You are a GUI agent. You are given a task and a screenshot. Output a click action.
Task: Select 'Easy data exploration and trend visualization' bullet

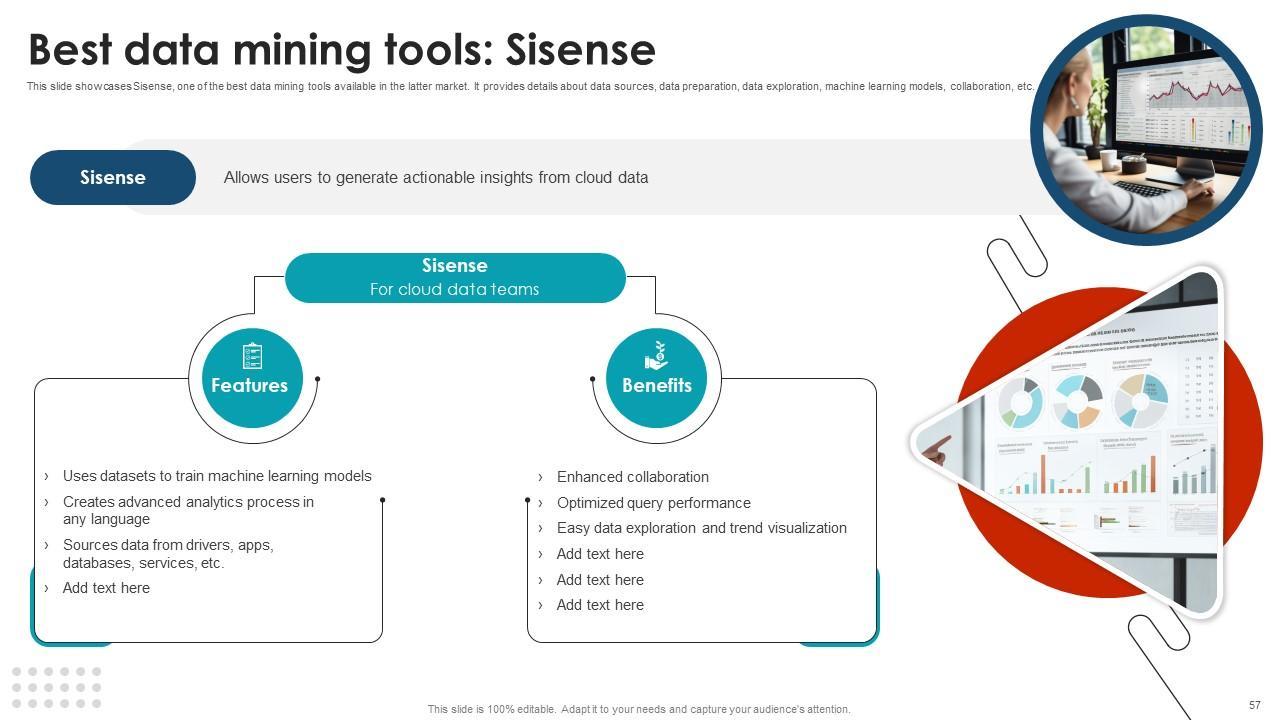tap(702, 528)
